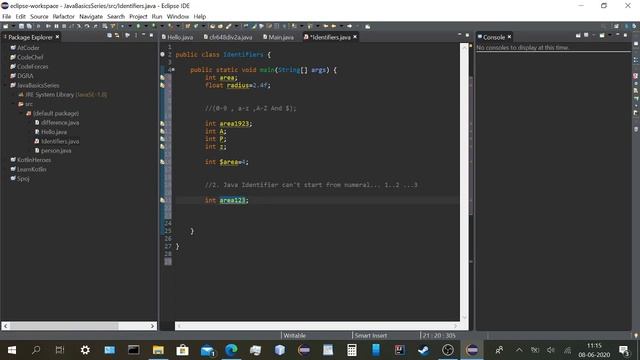Collapse the main method folding toggle
This screenshot has height=360, width=640.
click(x=173, y=70)
